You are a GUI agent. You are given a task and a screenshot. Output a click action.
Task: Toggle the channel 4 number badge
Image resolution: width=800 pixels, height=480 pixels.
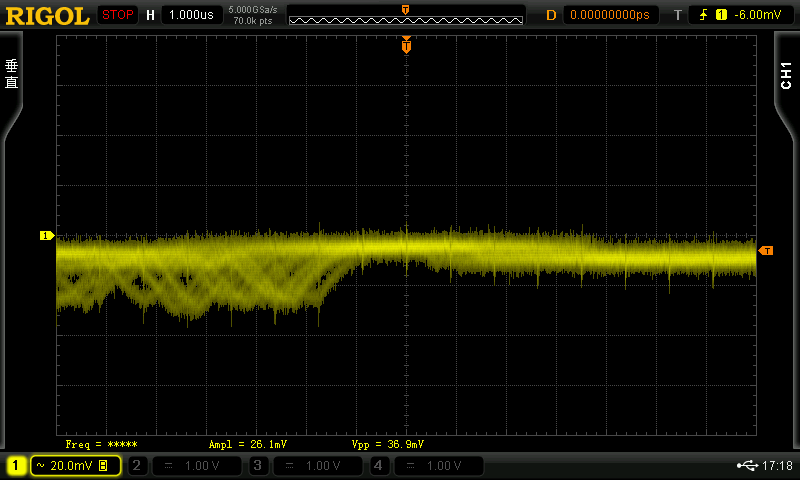pyautogui.click(x=378, y=465)
